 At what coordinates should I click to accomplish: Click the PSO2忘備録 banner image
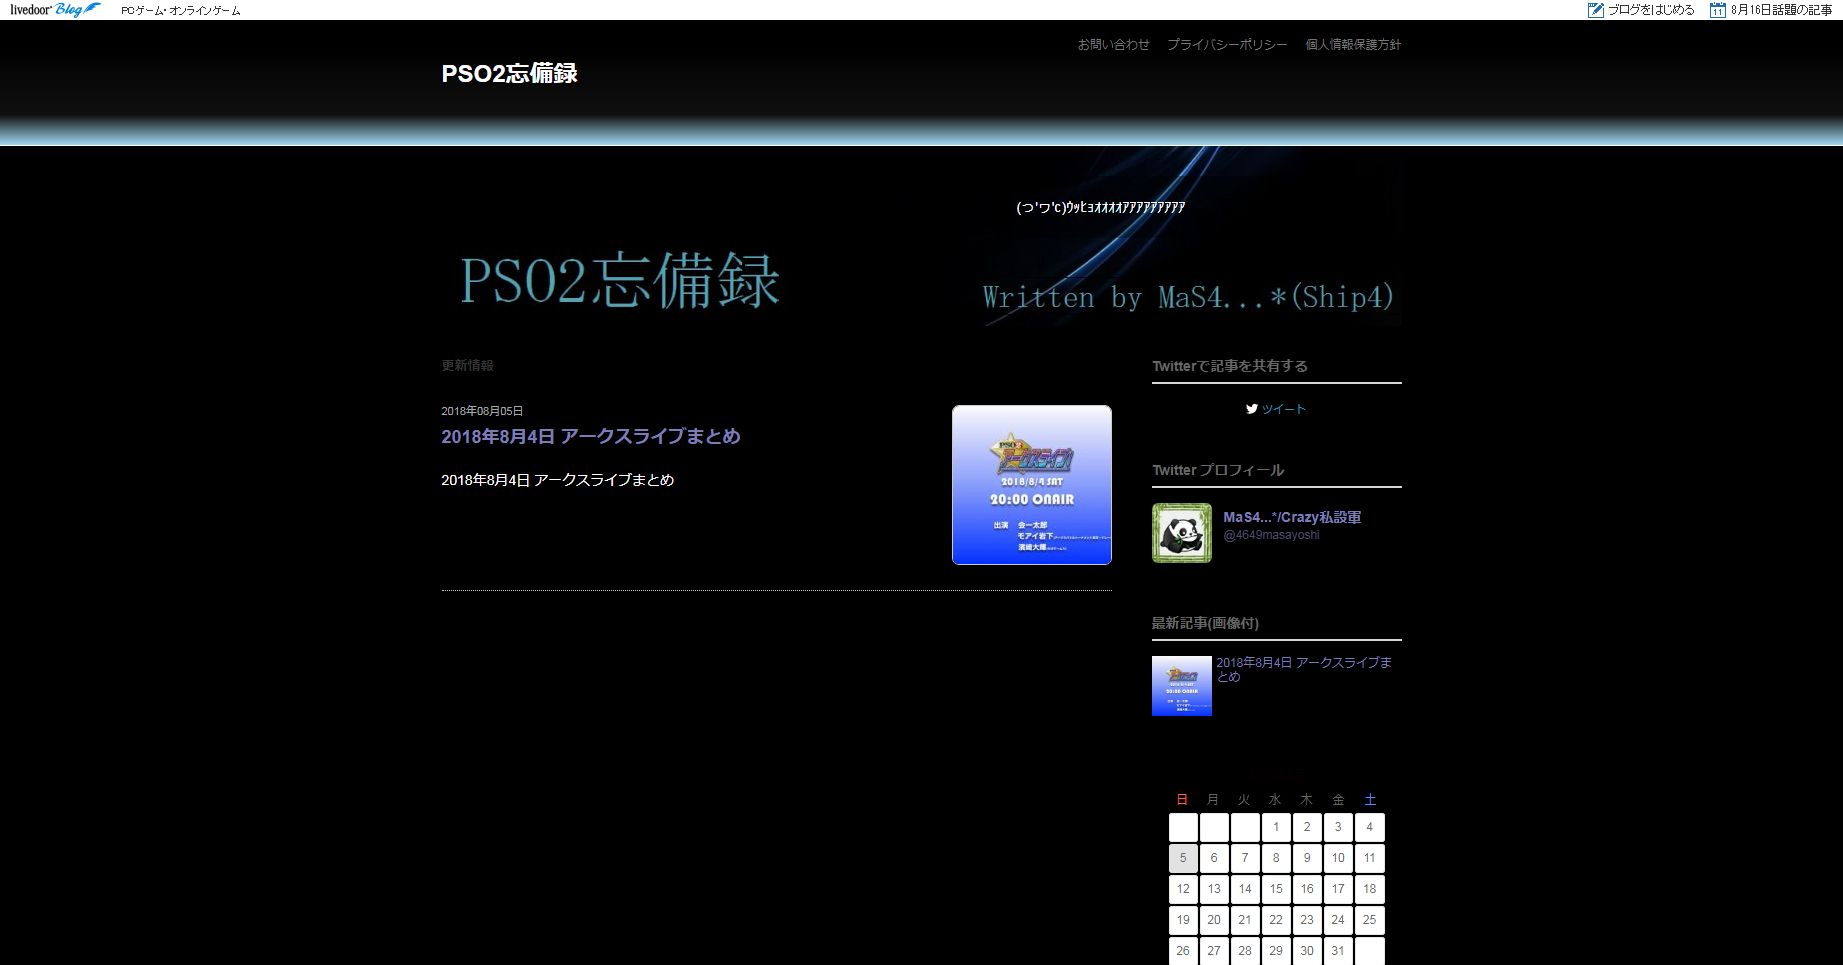pos(921,236)
